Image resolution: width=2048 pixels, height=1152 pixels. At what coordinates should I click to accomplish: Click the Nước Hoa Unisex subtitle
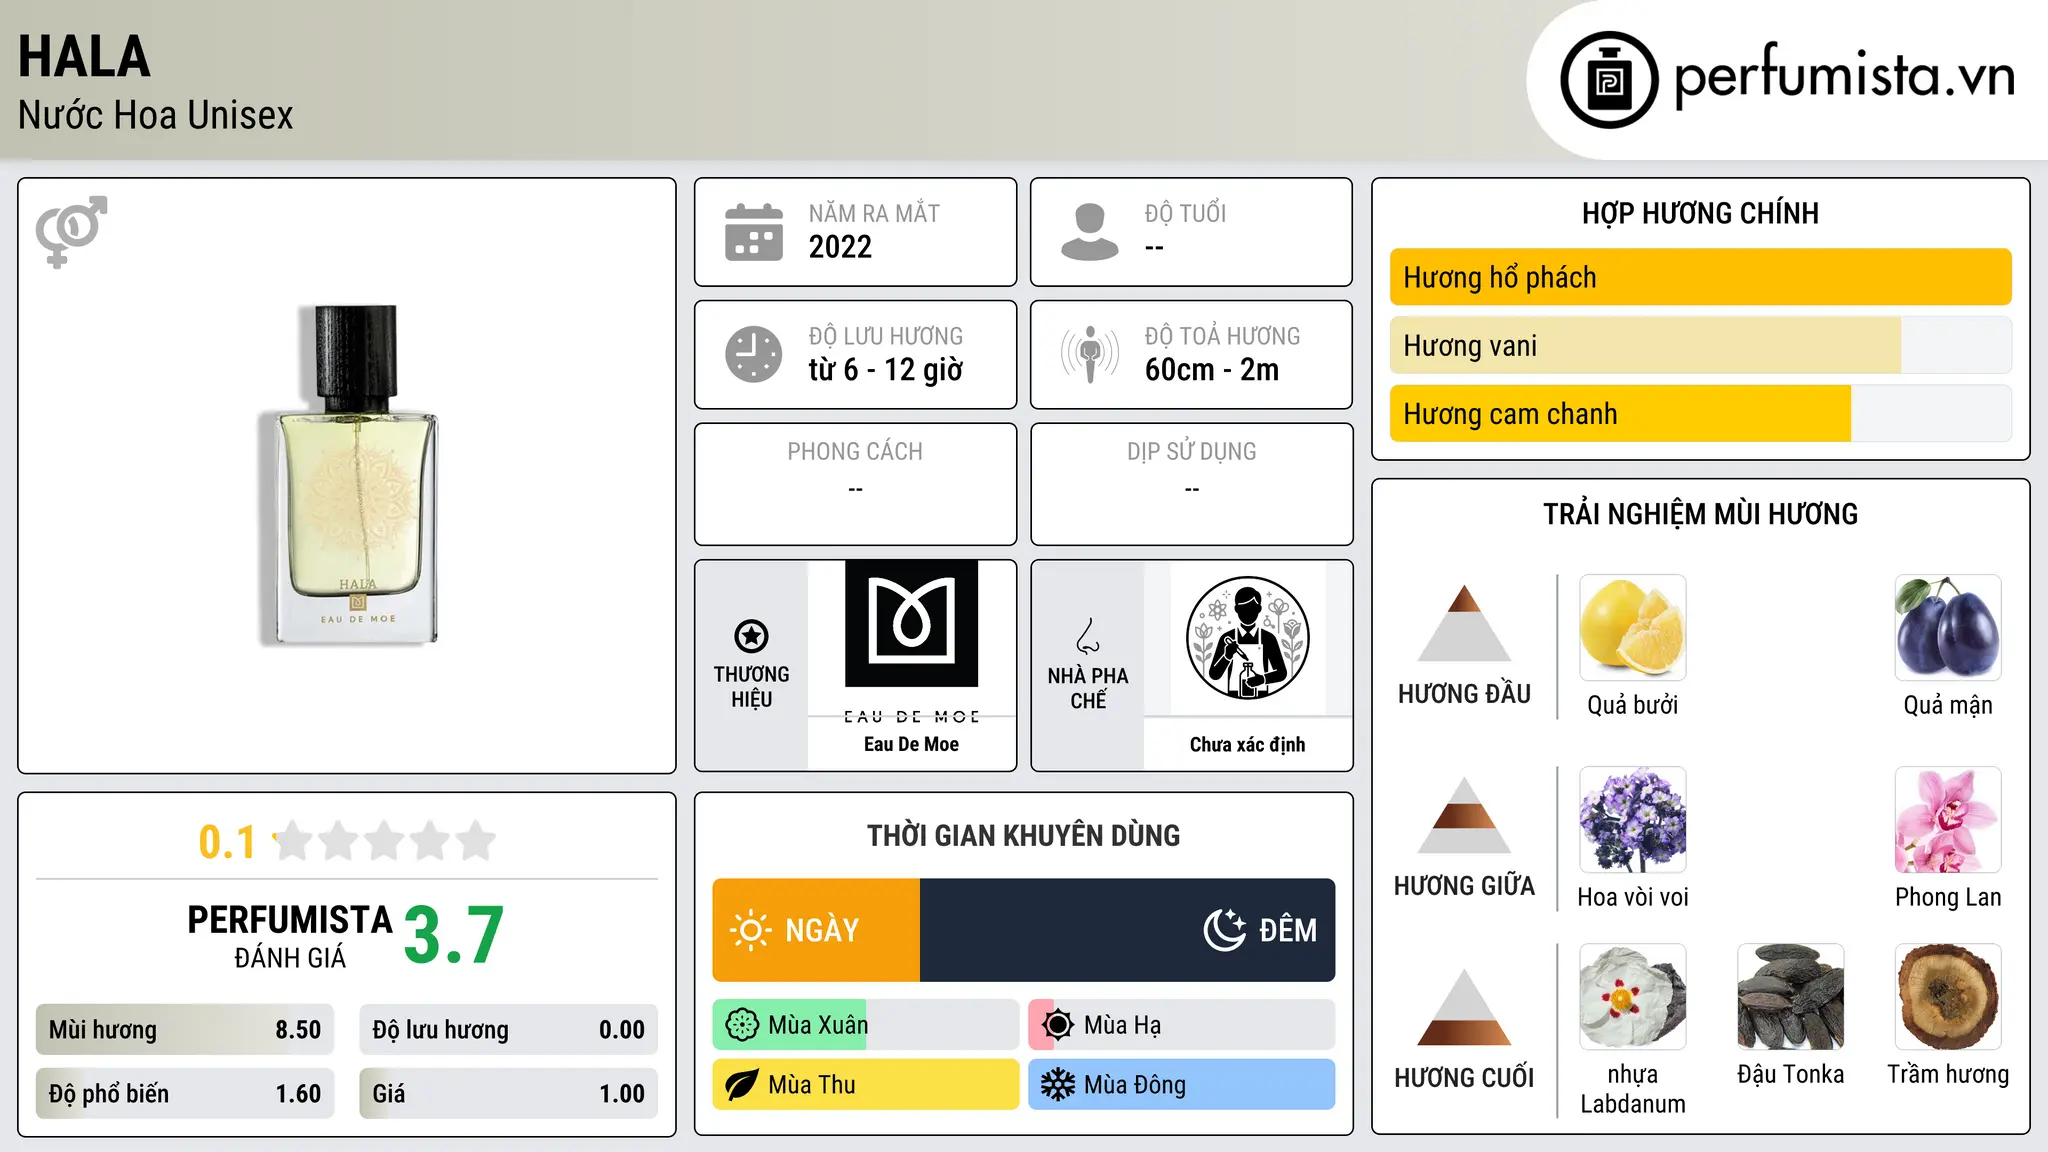(x=156, y=115)
